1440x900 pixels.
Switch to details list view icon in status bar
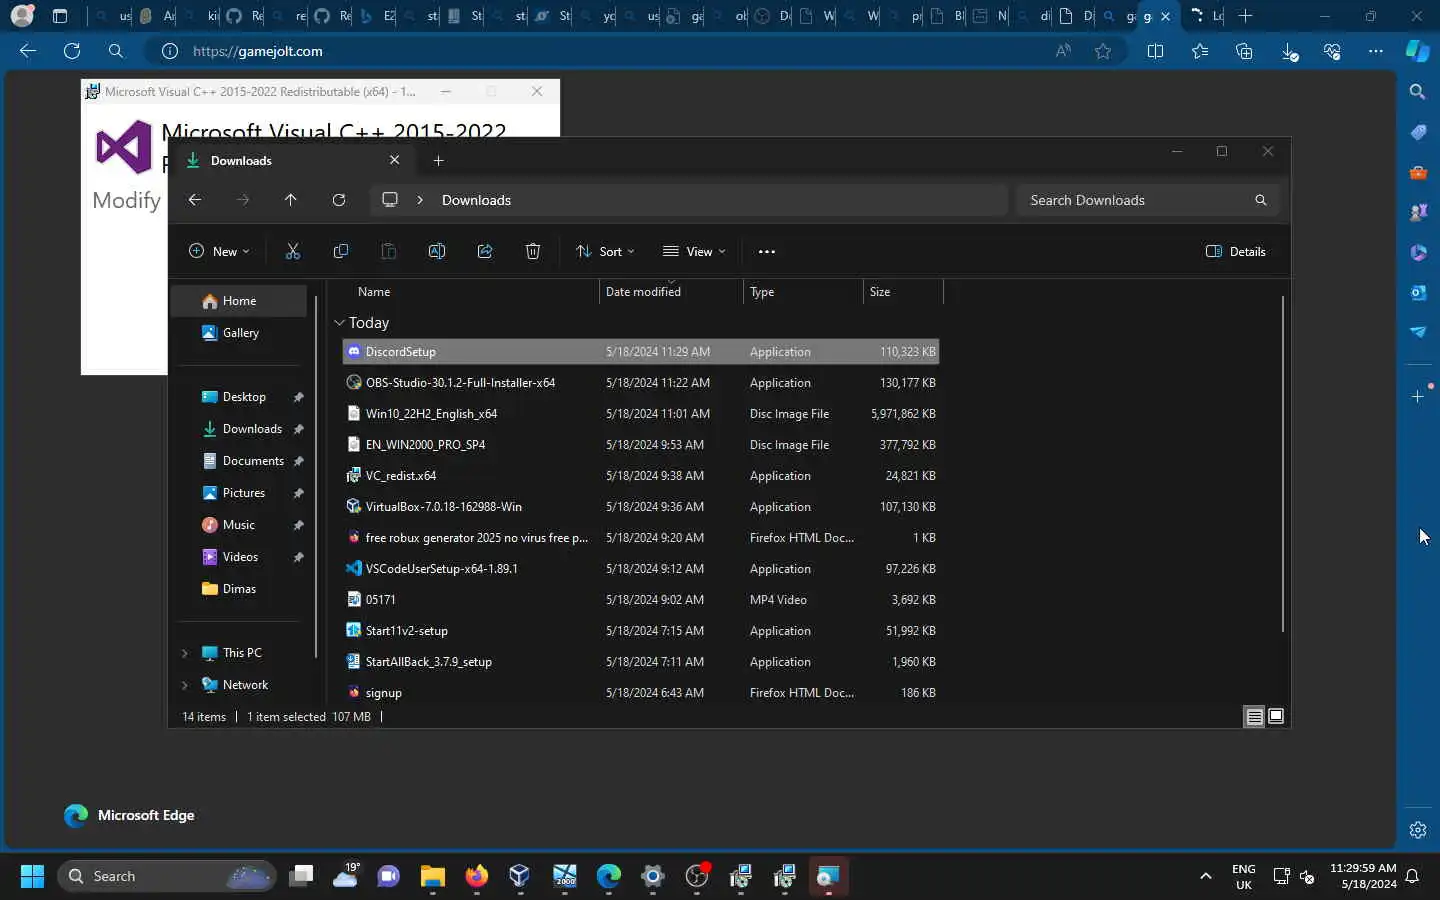click(1254, 716)
